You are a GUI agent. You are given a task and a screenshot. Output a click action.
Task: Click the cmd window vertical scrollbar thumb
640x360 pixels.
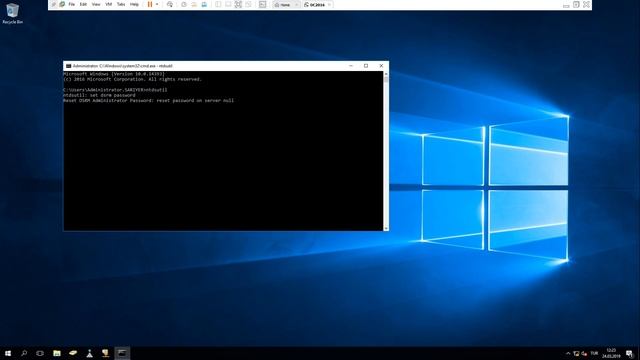coord(386,80)
